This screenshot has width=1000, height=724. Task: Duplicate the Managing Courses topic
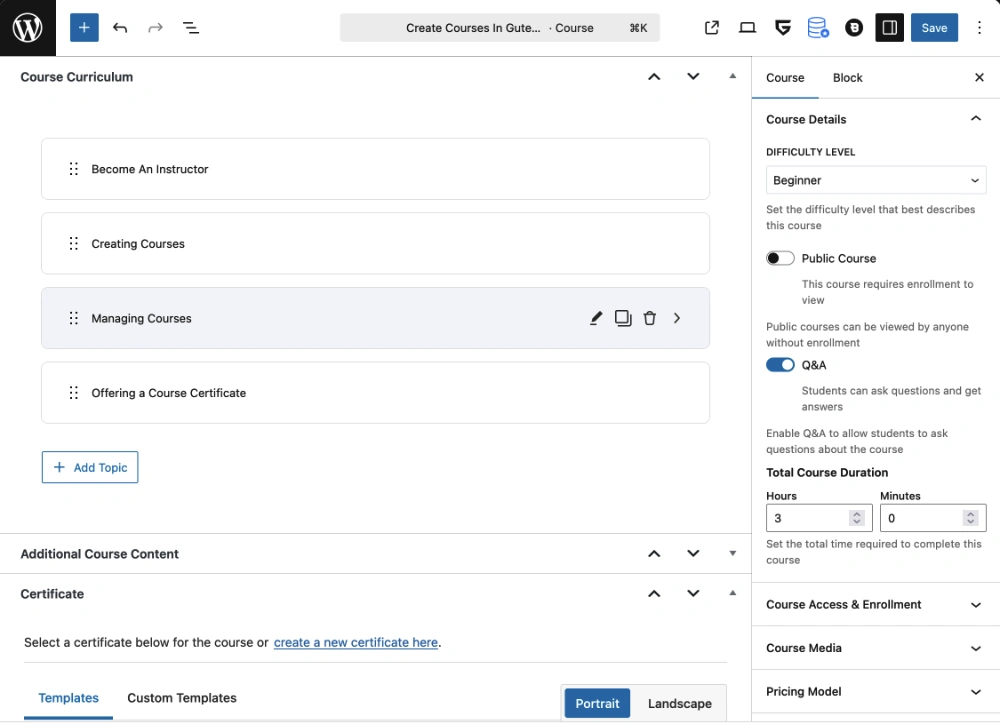(623, 317)
